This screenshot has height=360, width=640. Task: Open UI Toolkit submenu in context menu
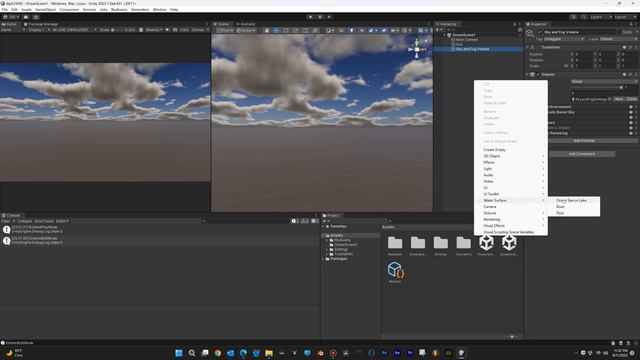click(511, 194)
